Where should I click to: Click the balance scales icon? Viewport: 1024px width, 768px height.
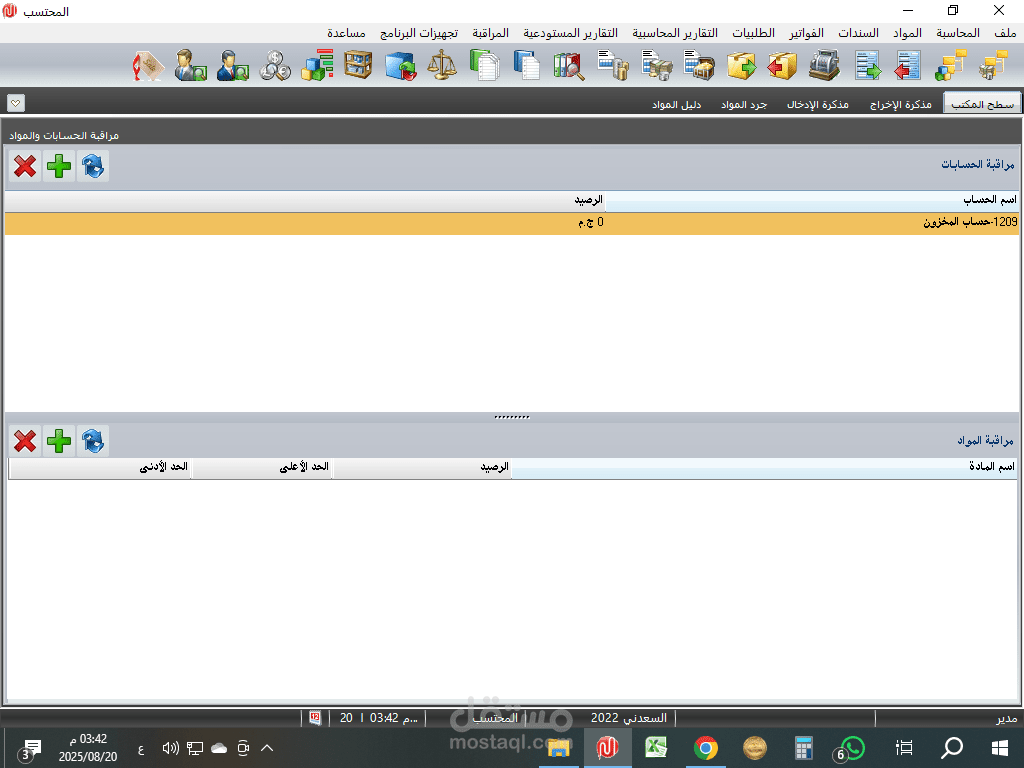pyautogui.click(x=442, y=66)
